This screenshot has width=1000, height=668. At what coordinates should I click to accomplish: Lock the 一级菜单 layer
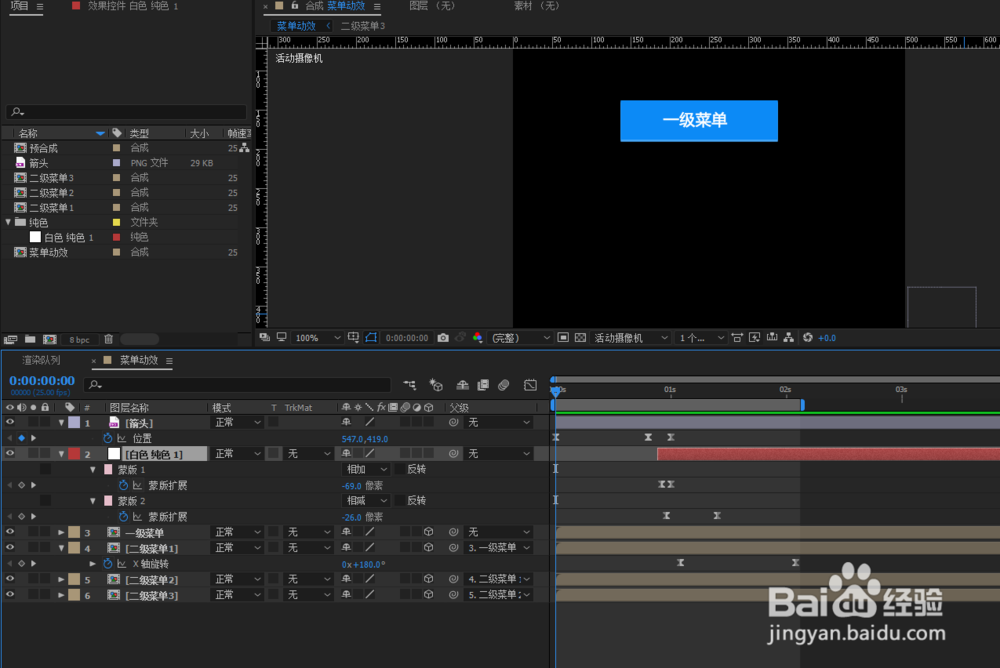46,531
